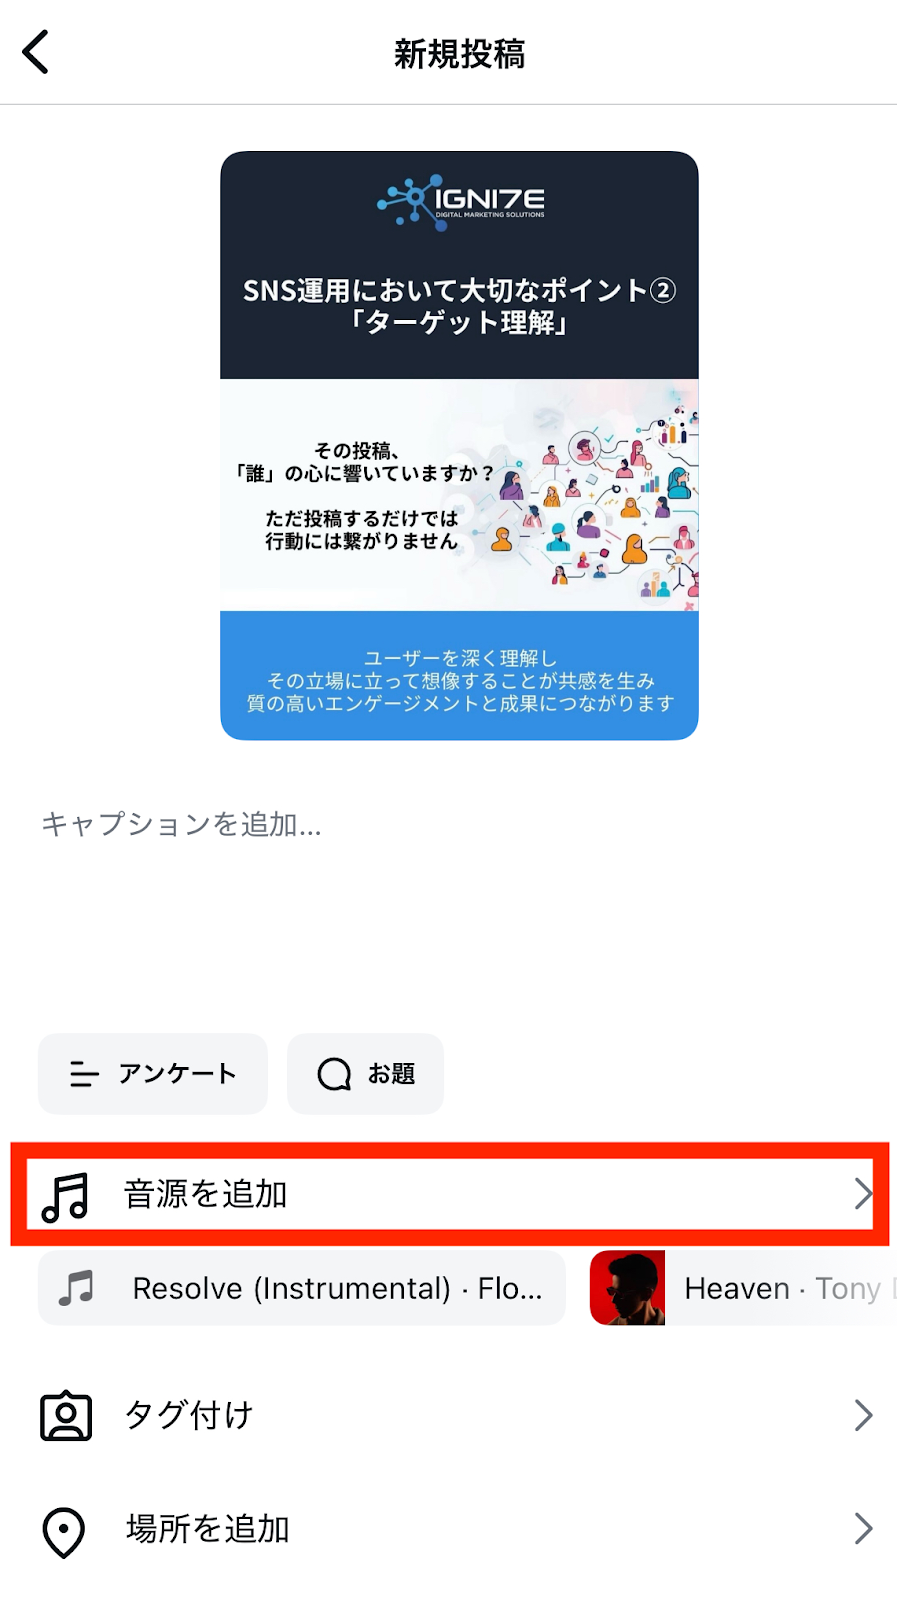Expand the タグ付け chevron
This screenshot has height=1600, width=897.
[863, 1415]
